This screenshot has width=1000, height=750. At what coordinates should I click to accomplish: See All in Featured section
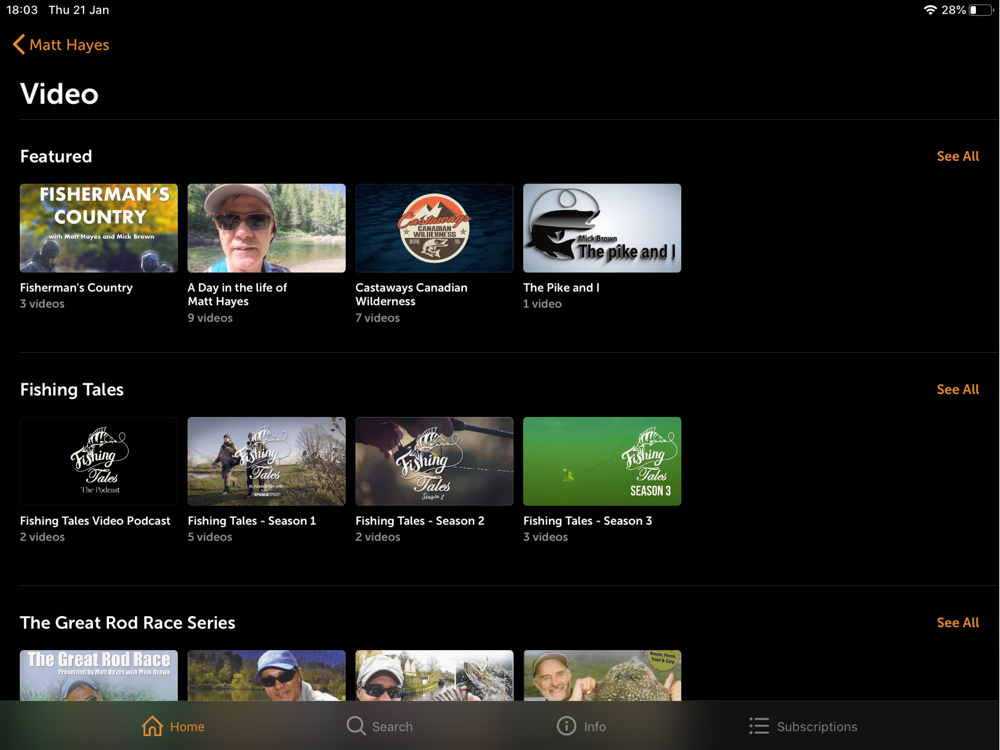pyautogui.click(x=957, y=156)
